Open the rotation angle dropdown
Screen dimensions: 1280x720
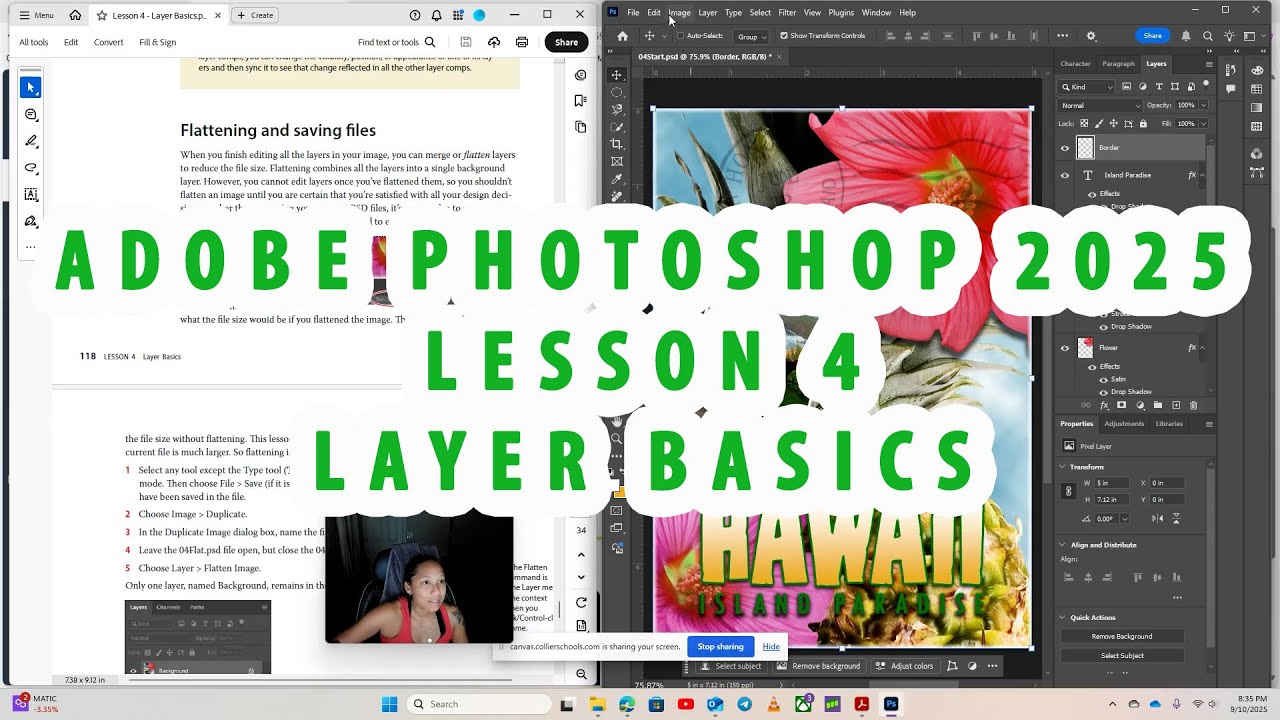click(1125, 519)
